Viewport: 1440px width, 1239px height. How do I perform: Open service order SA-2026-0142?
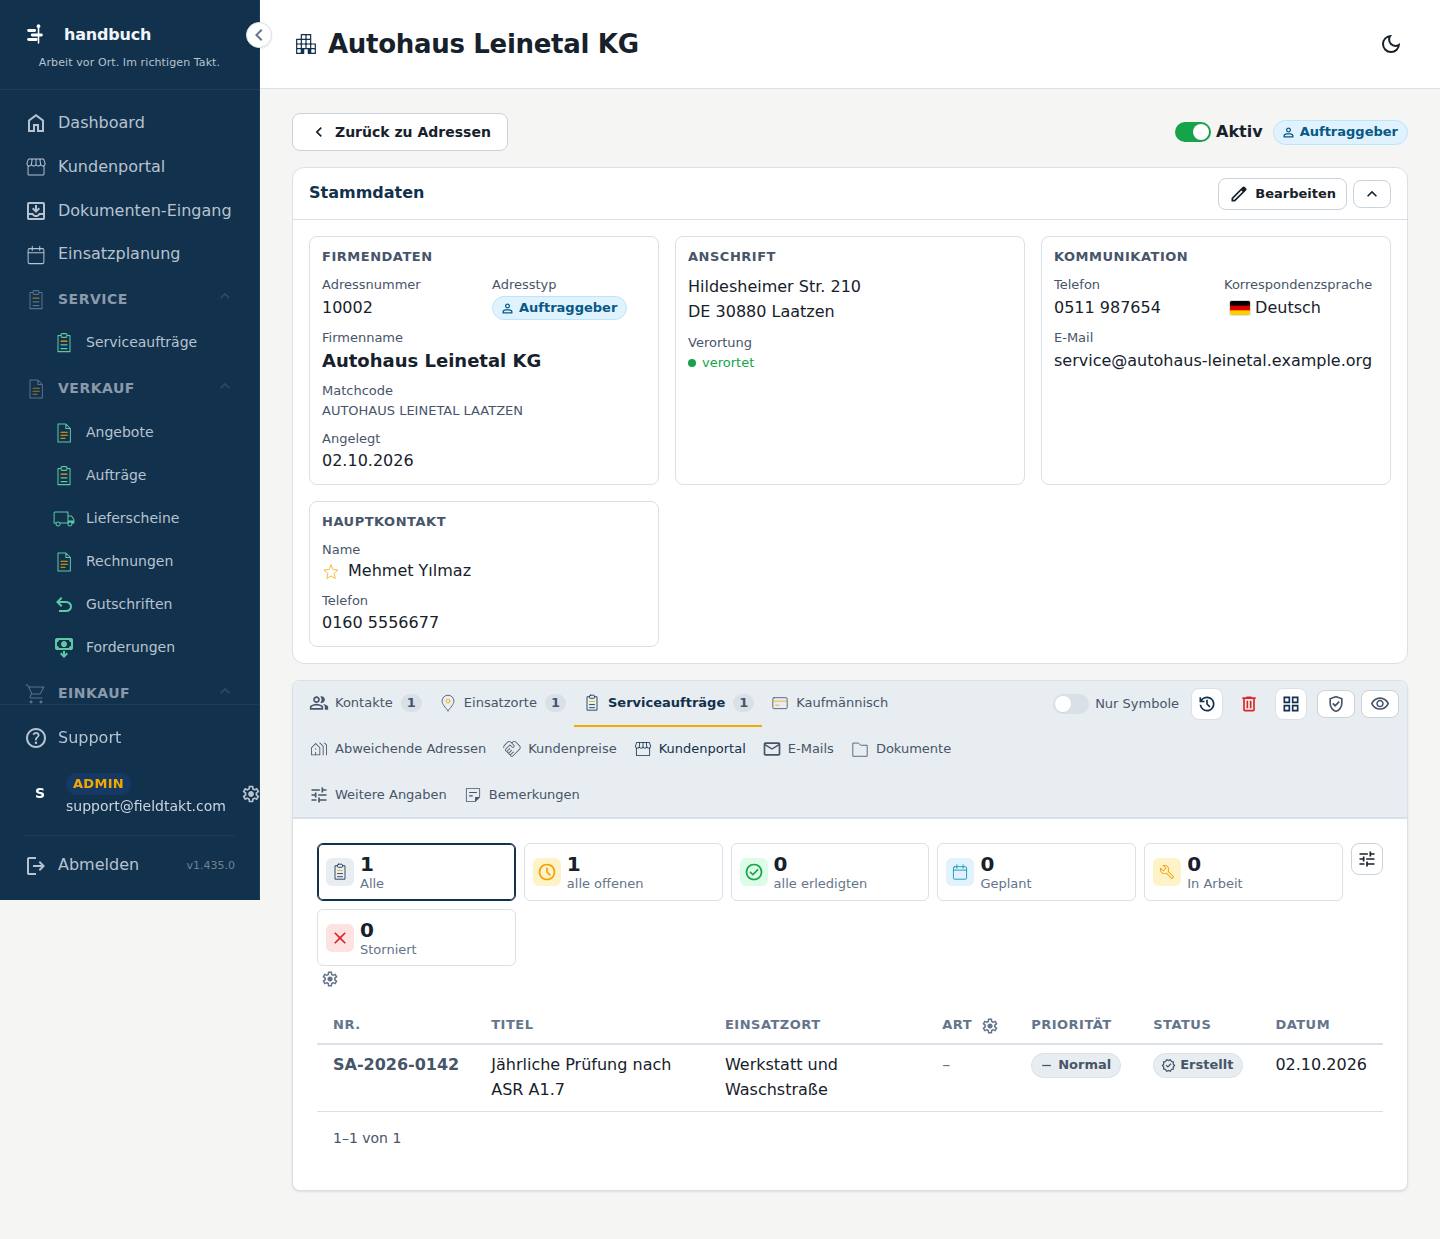(396, 1065)
